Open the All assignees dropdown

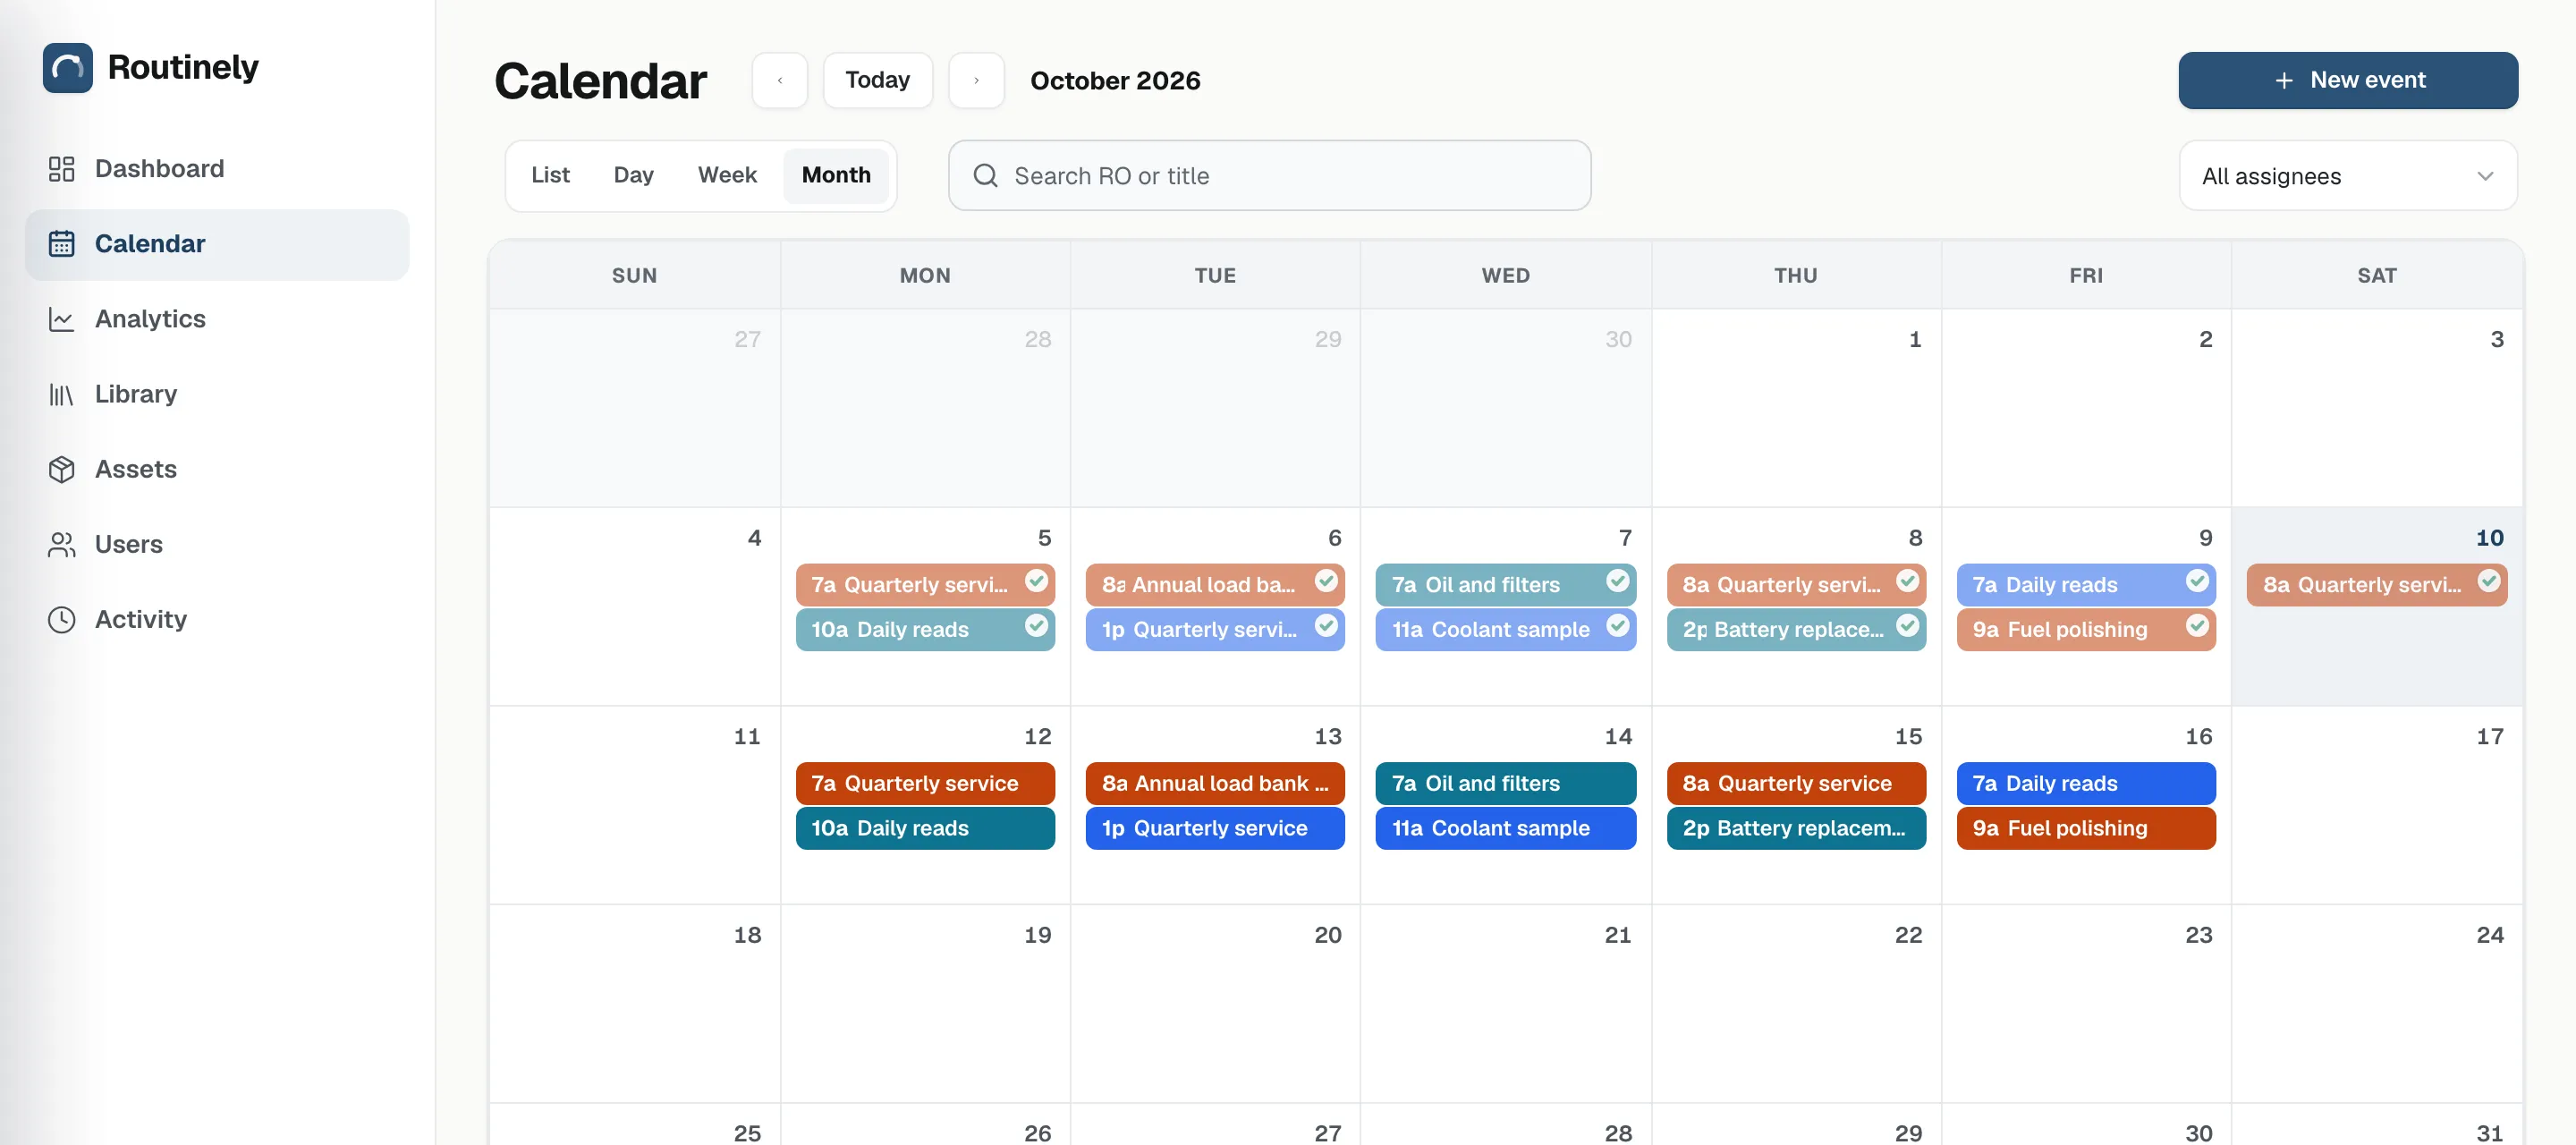click(2348, 176)
